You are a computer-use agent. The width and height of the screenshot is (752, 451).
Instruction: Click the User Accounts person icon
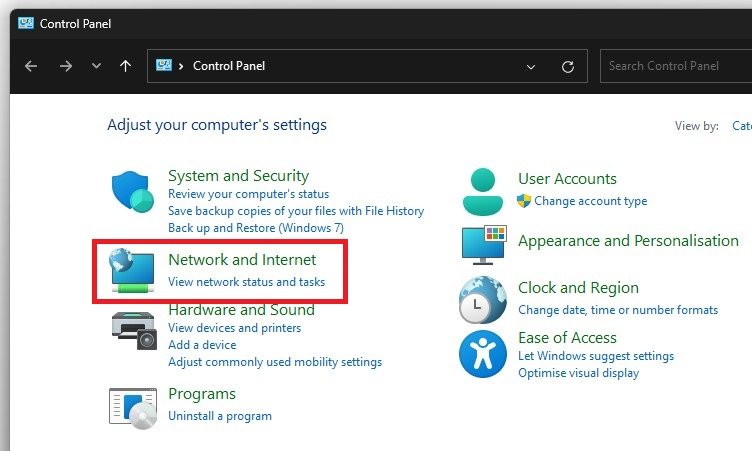click(483, 191)
